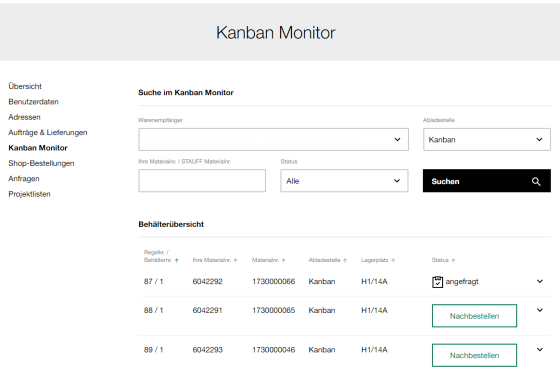
Task: Click Nachbestellen for row 89 / 1
Action: coord(474,355)
